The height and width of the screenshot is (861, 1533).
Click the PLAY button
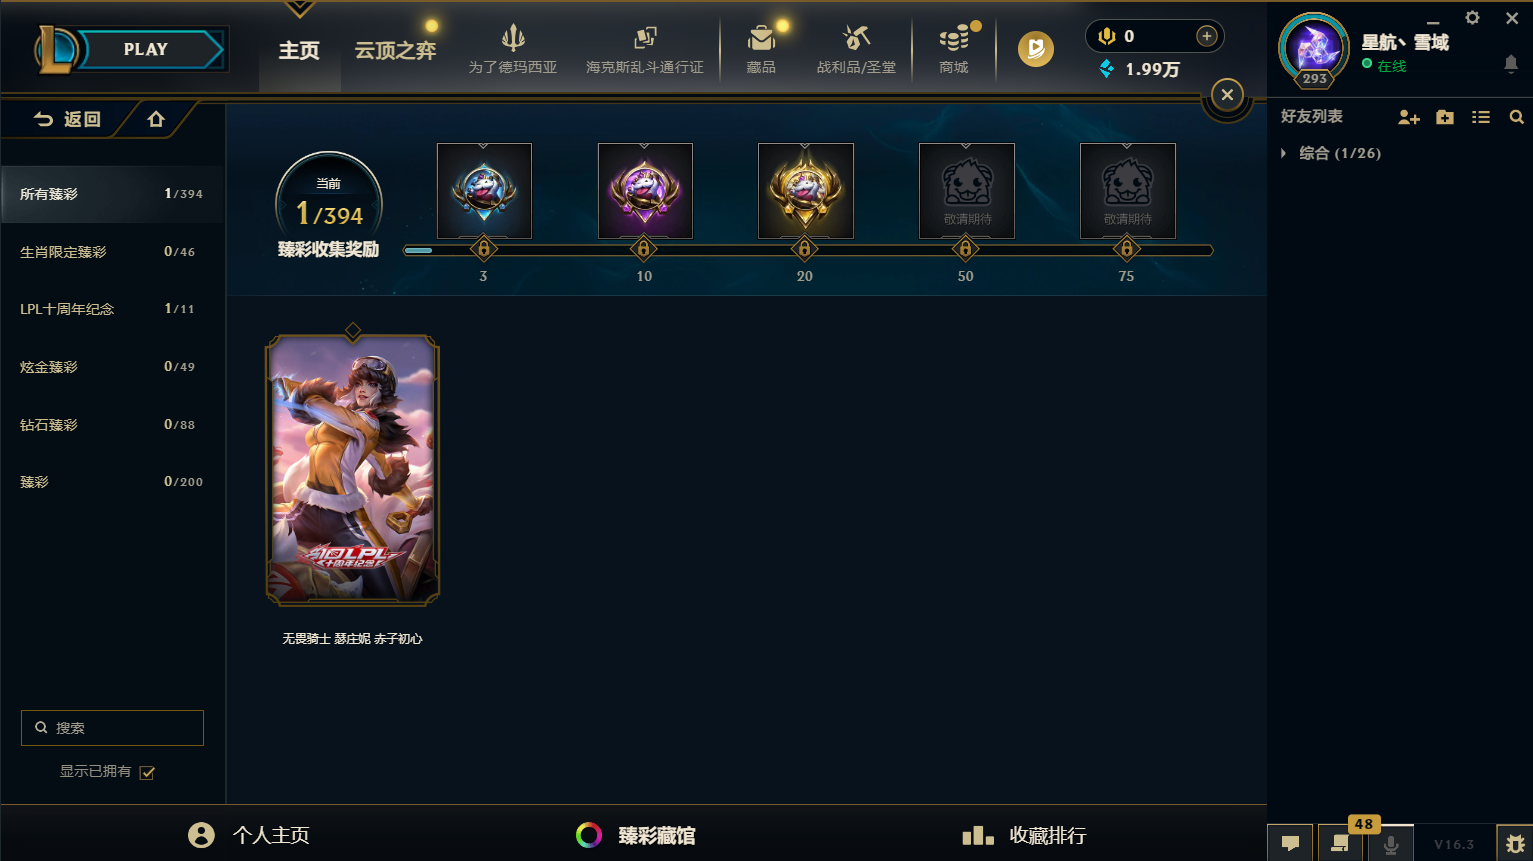pyautogui.click(x=146, y=49)
